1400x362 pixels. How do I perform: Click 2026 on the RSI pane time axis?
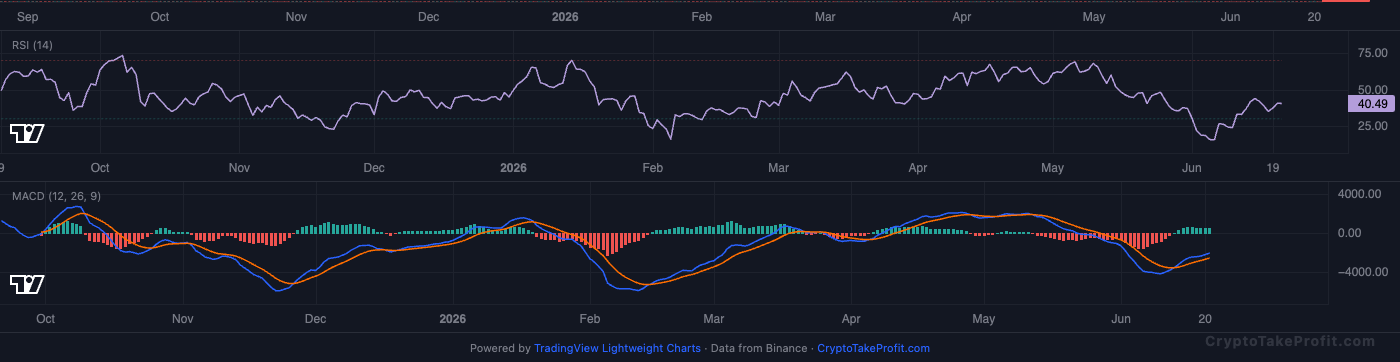click(x=513, y=168)
